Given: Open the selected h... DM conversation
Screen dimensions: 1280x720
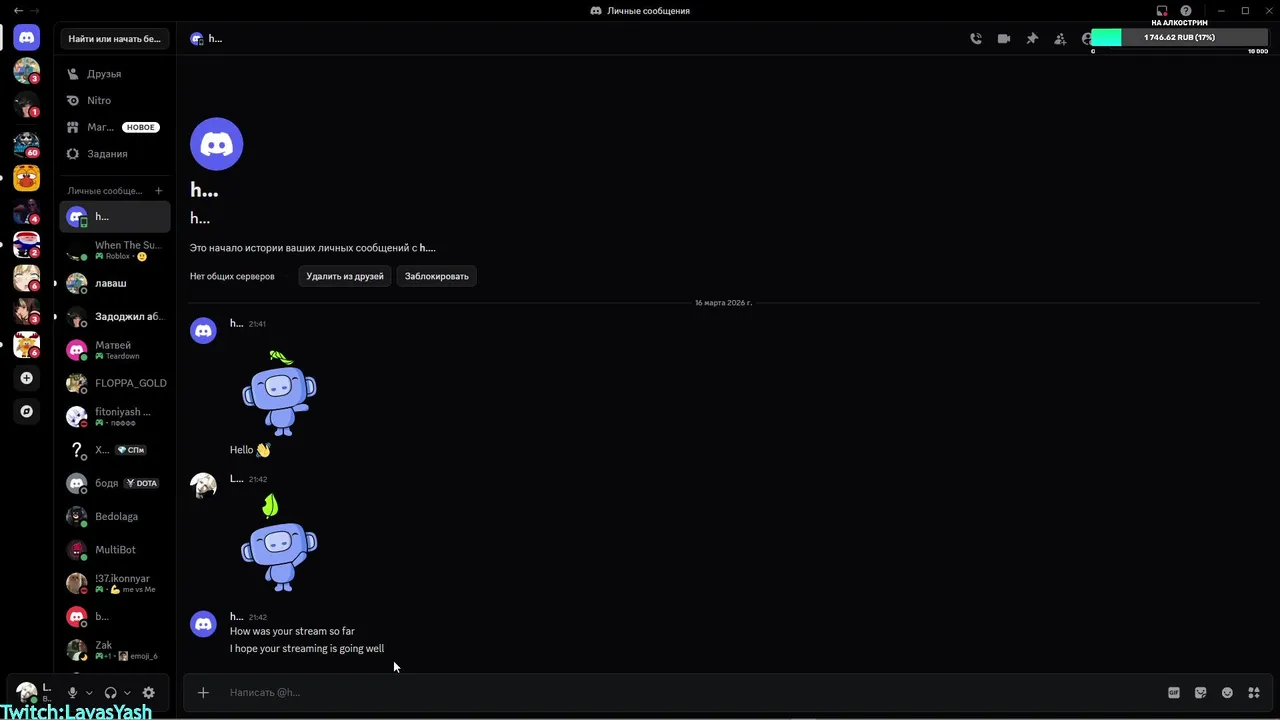Looking at the screenshot, I should click(115, 216).
